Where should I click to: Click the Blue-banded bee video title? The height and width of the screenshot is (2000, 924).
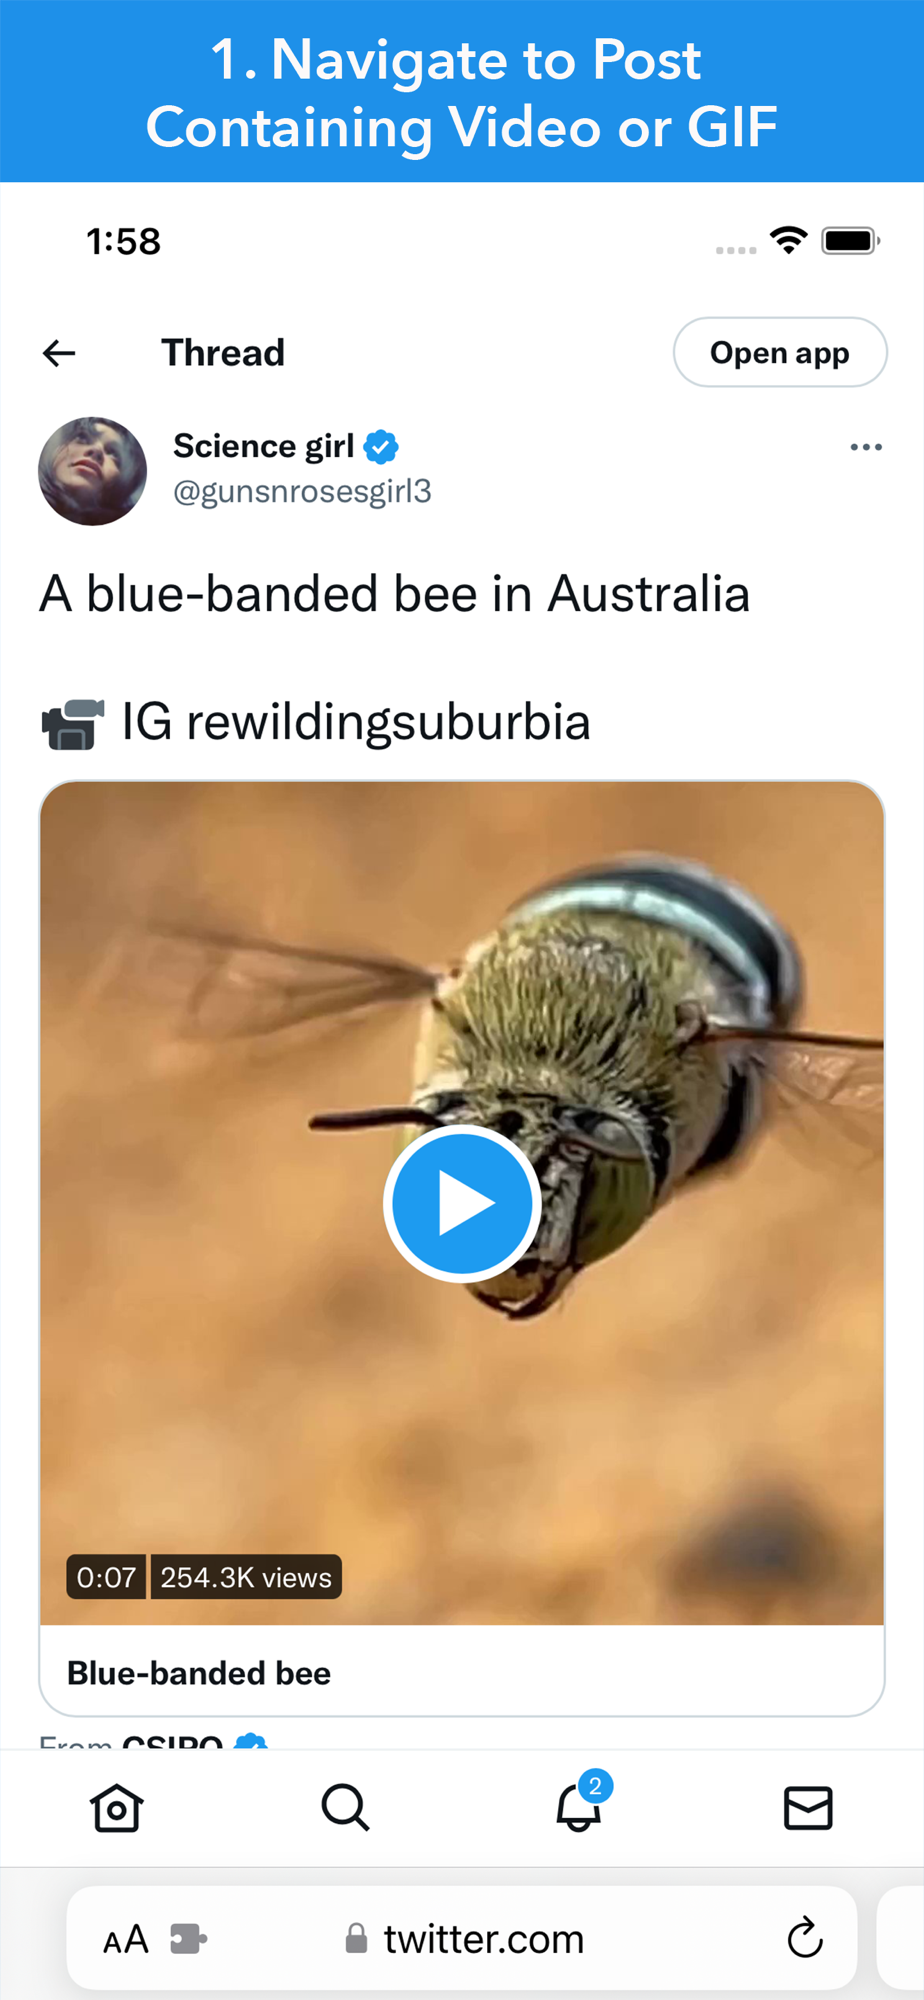click(x=199, y=1673)
